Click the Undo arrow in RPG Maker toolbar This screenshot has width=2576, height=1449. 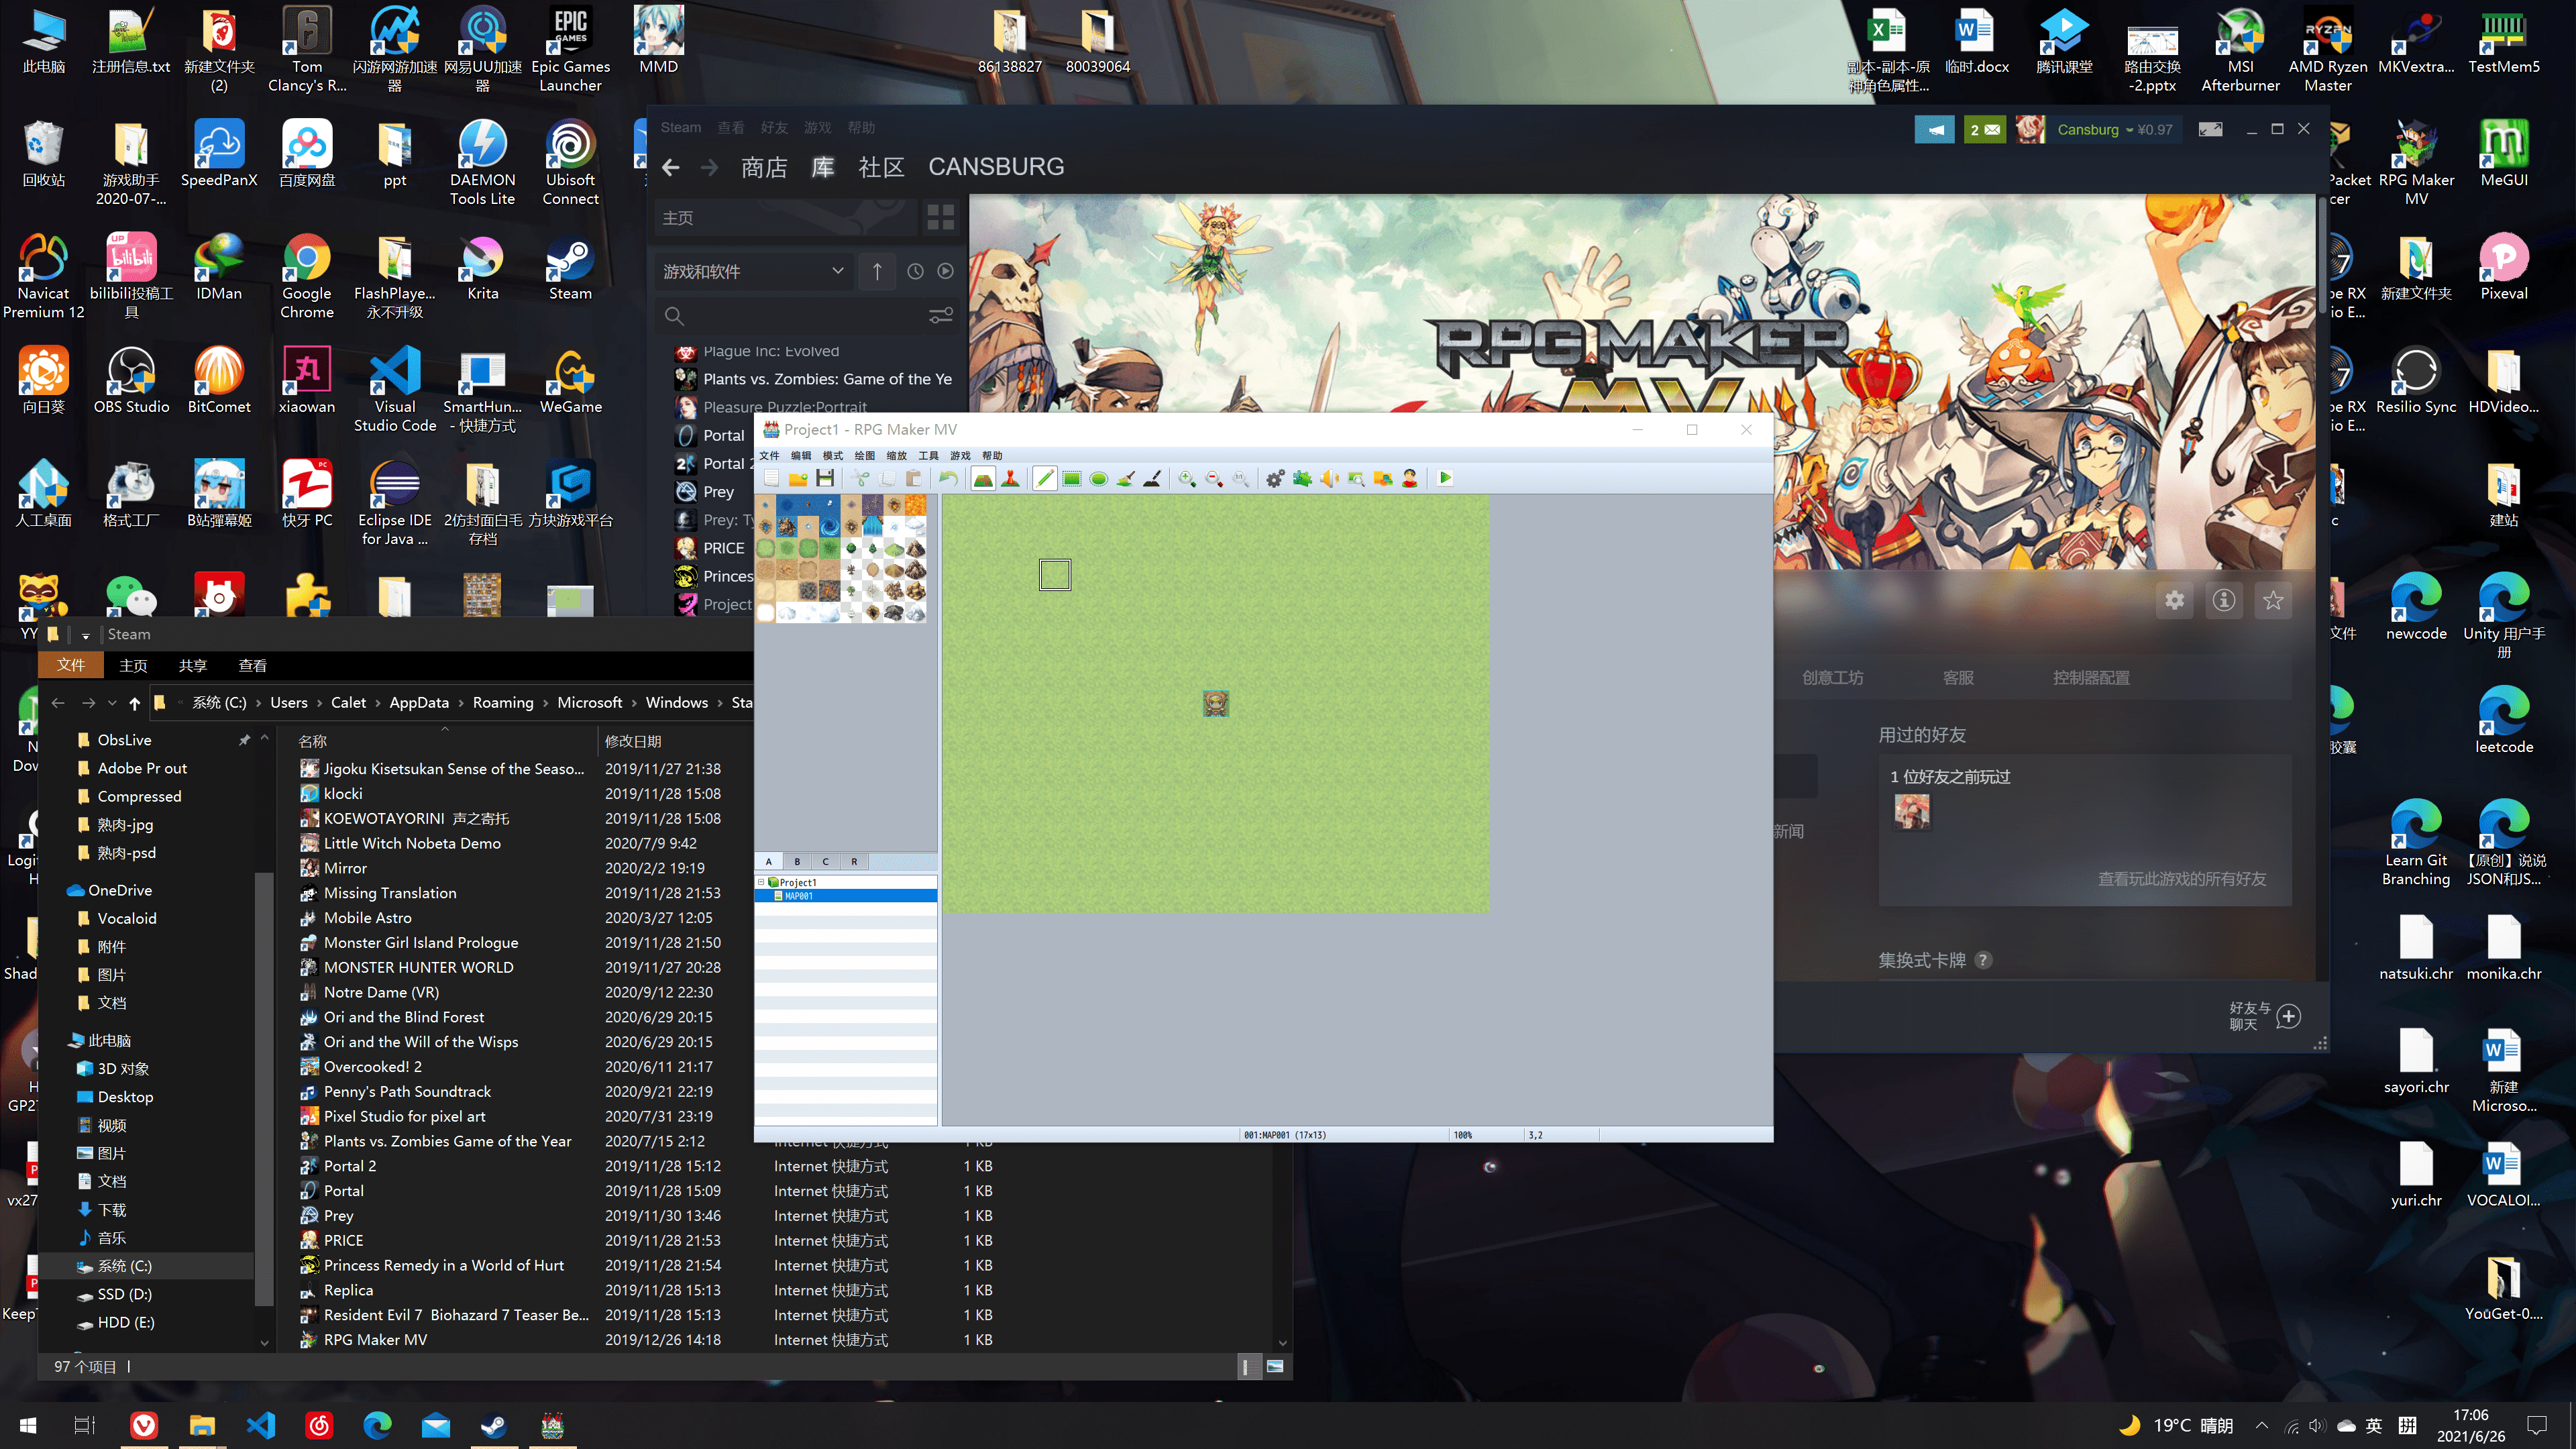(948, 479)
